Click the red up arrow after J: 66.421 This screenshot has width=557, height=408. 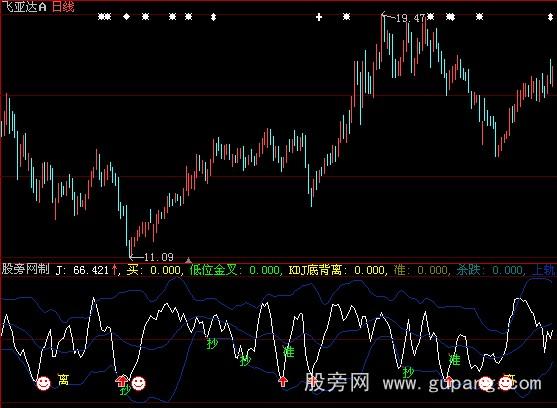pyautogui.click(x=114, y=269)
